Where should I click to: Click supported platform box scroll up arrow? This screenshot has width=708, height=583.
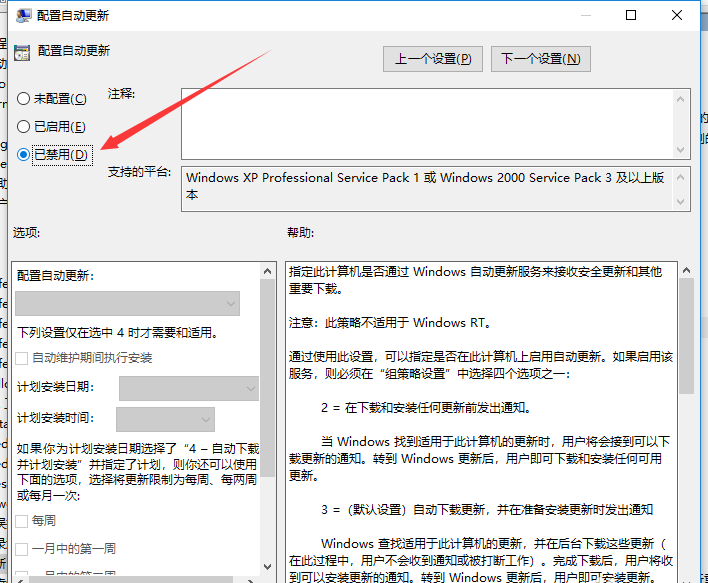[x=680, y=177]
